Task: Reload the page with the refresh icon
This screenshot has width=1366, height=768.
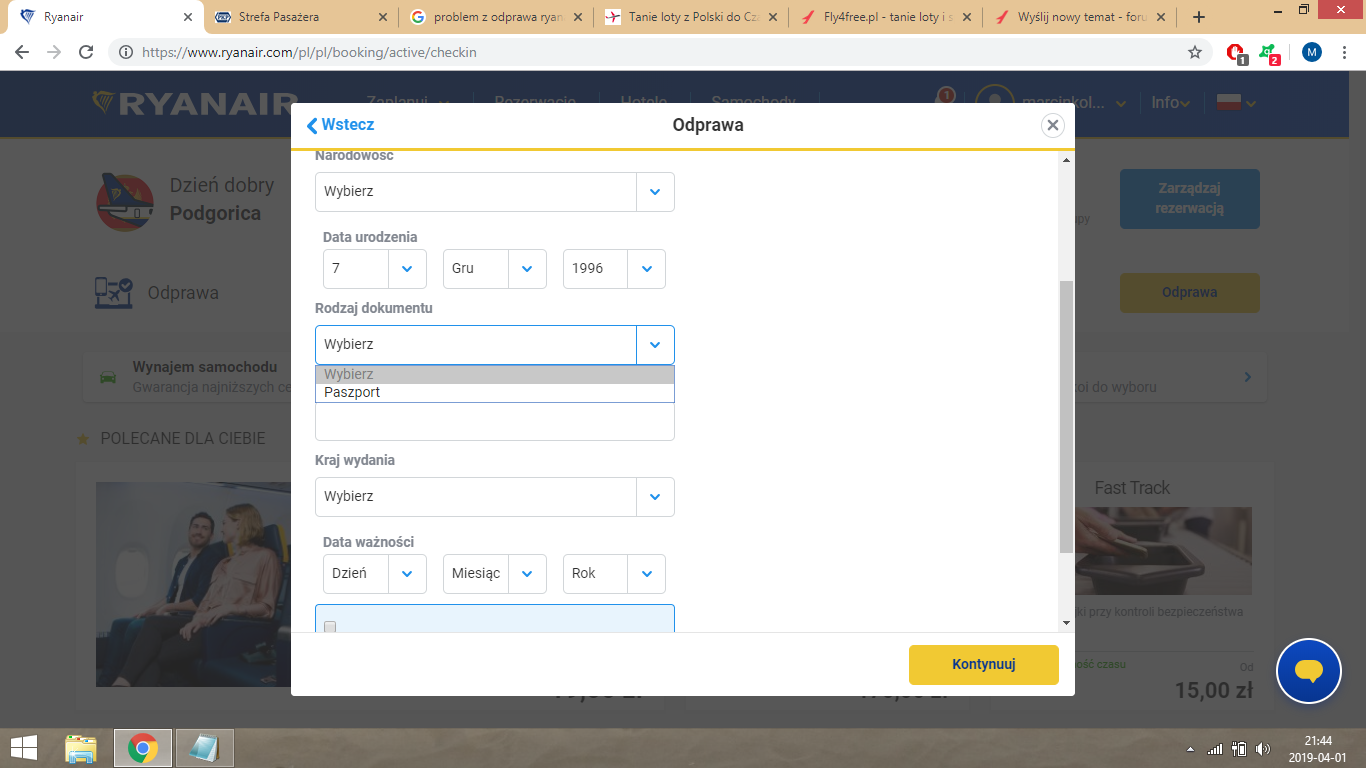Action: [86, 52]
